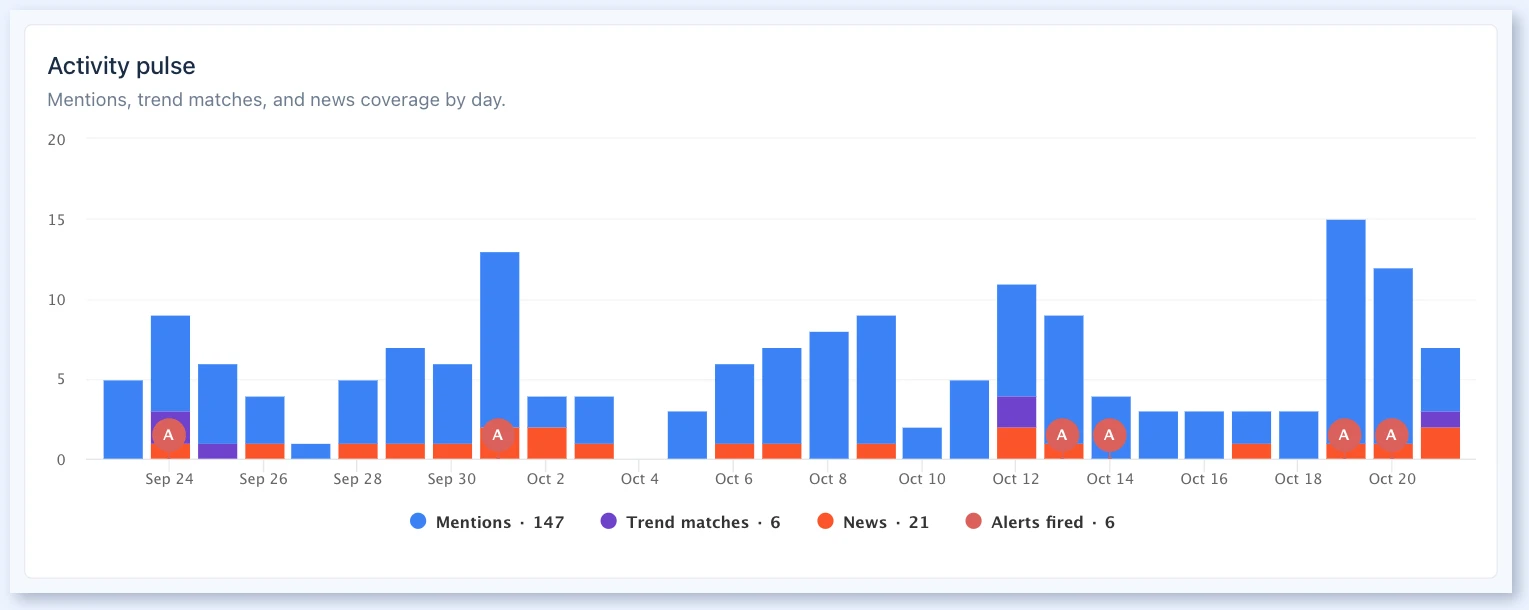Toggle the Trend matches legend item
The image size is (1529, 610).
pyautogui.click(x=690, y=522)
